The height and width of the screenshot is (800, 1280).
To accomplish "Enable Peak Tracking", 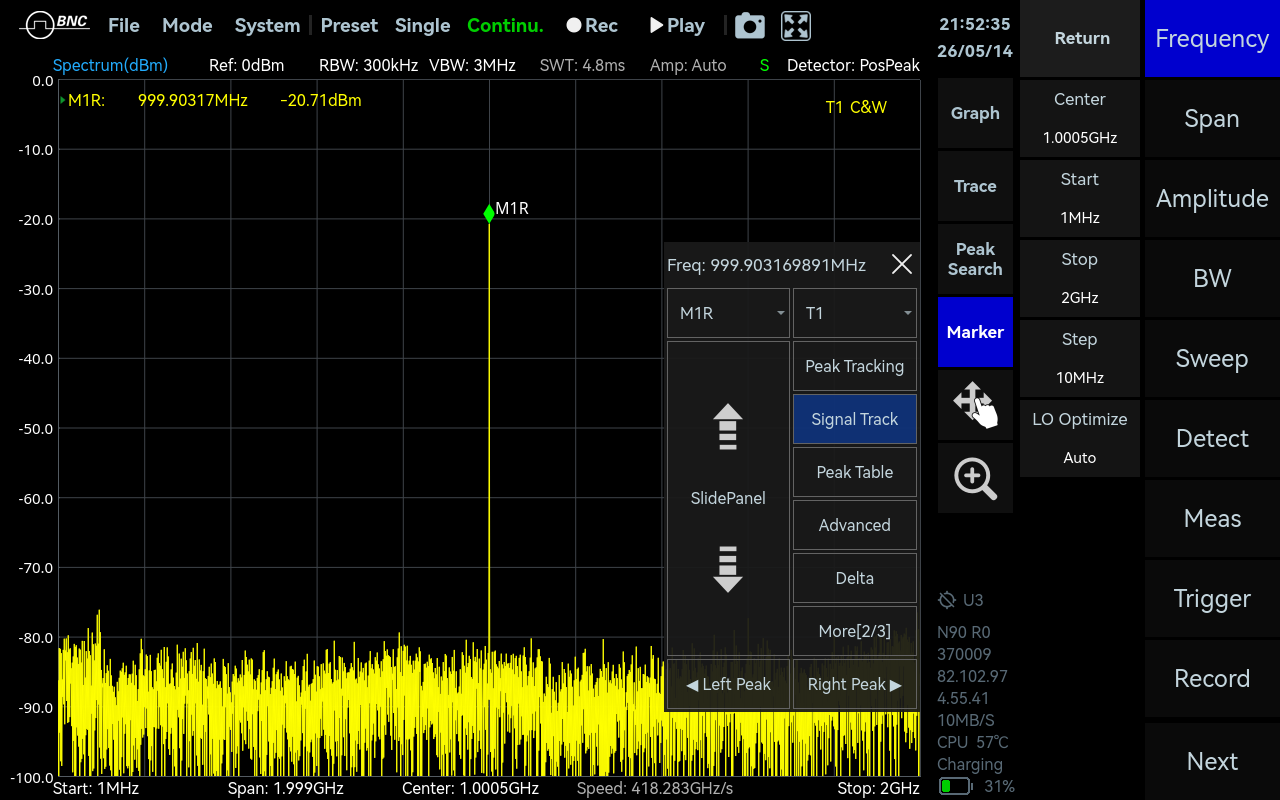I will point(855,366).
